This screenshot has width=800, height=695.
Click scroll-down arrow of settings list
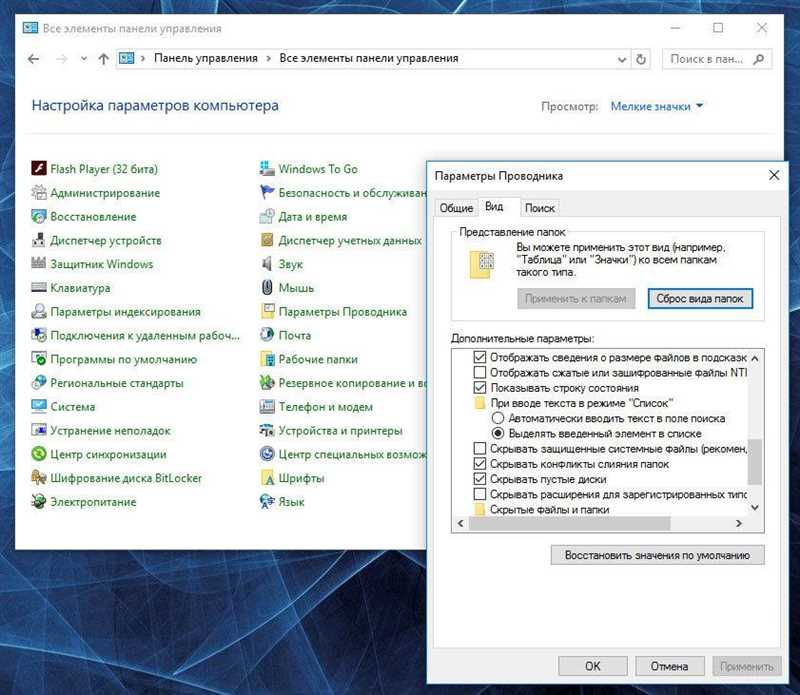pyautogui.click(x=755, y=508)
